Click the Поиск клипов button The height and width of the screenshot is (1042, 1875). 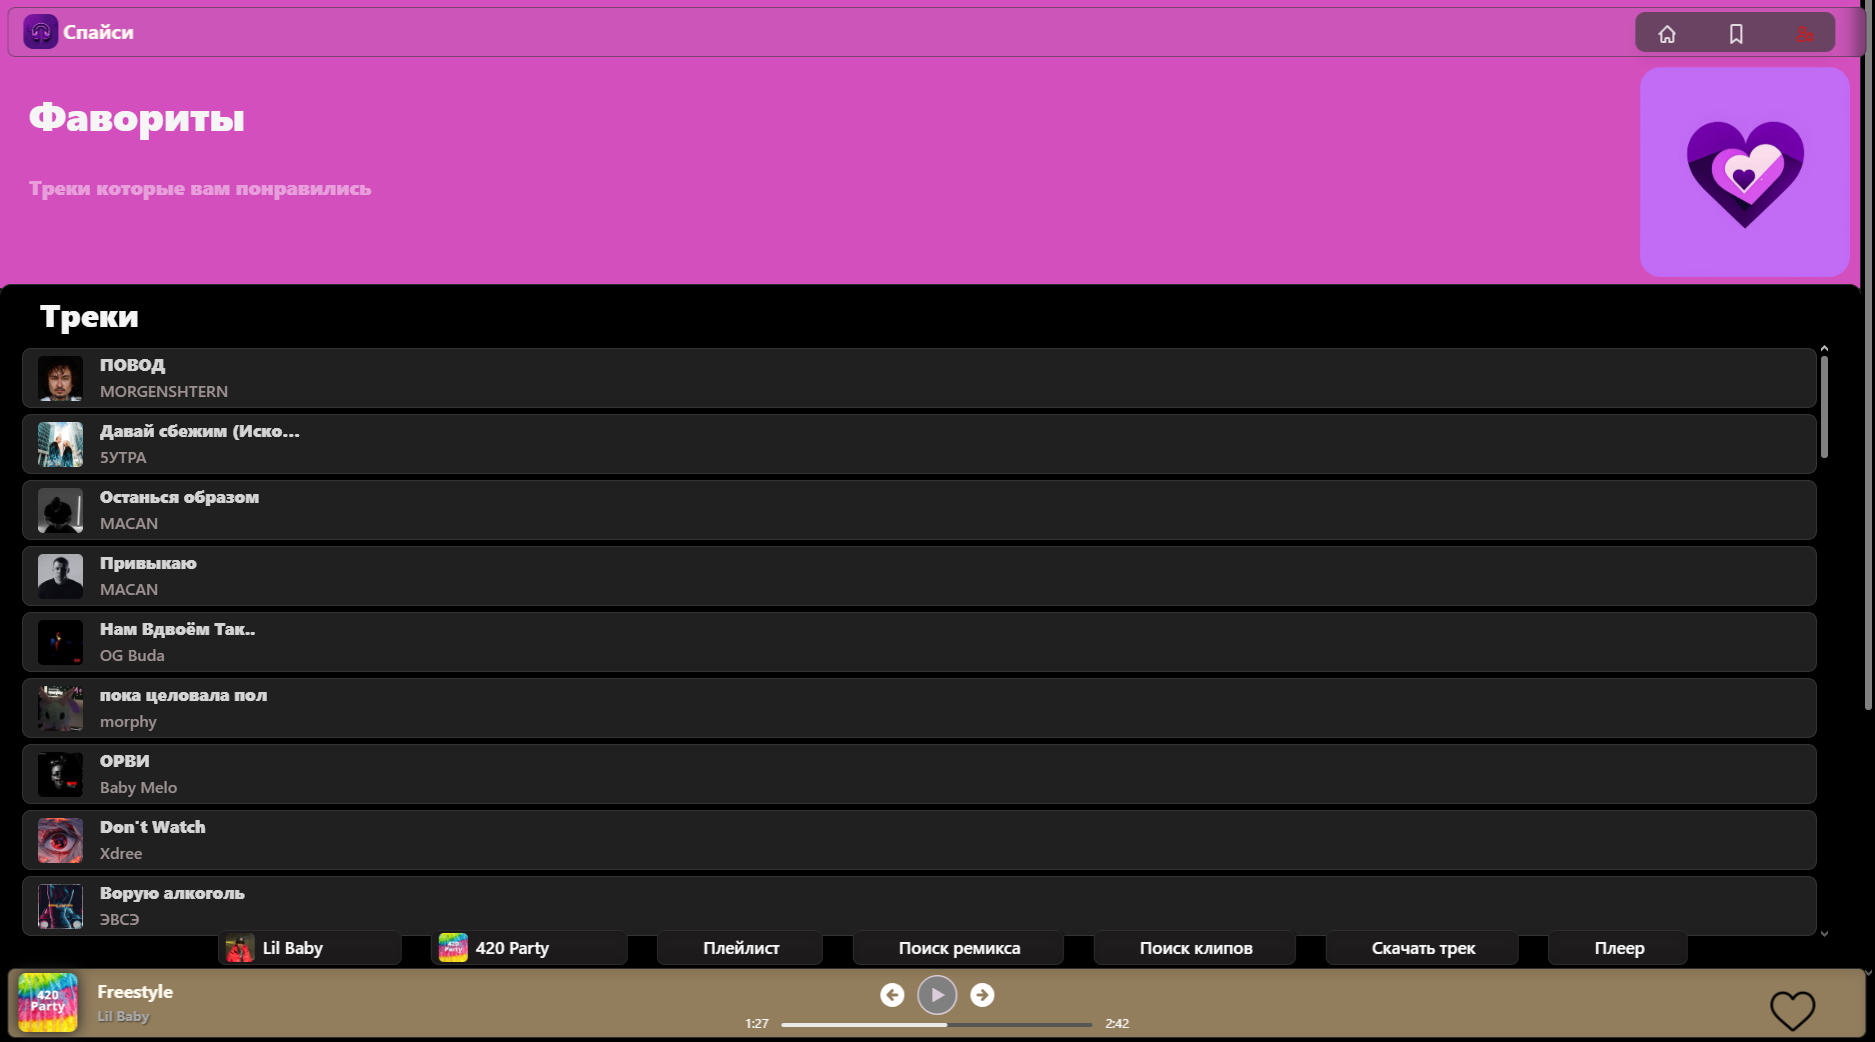pyautogui.click(x=1196, y=948)
